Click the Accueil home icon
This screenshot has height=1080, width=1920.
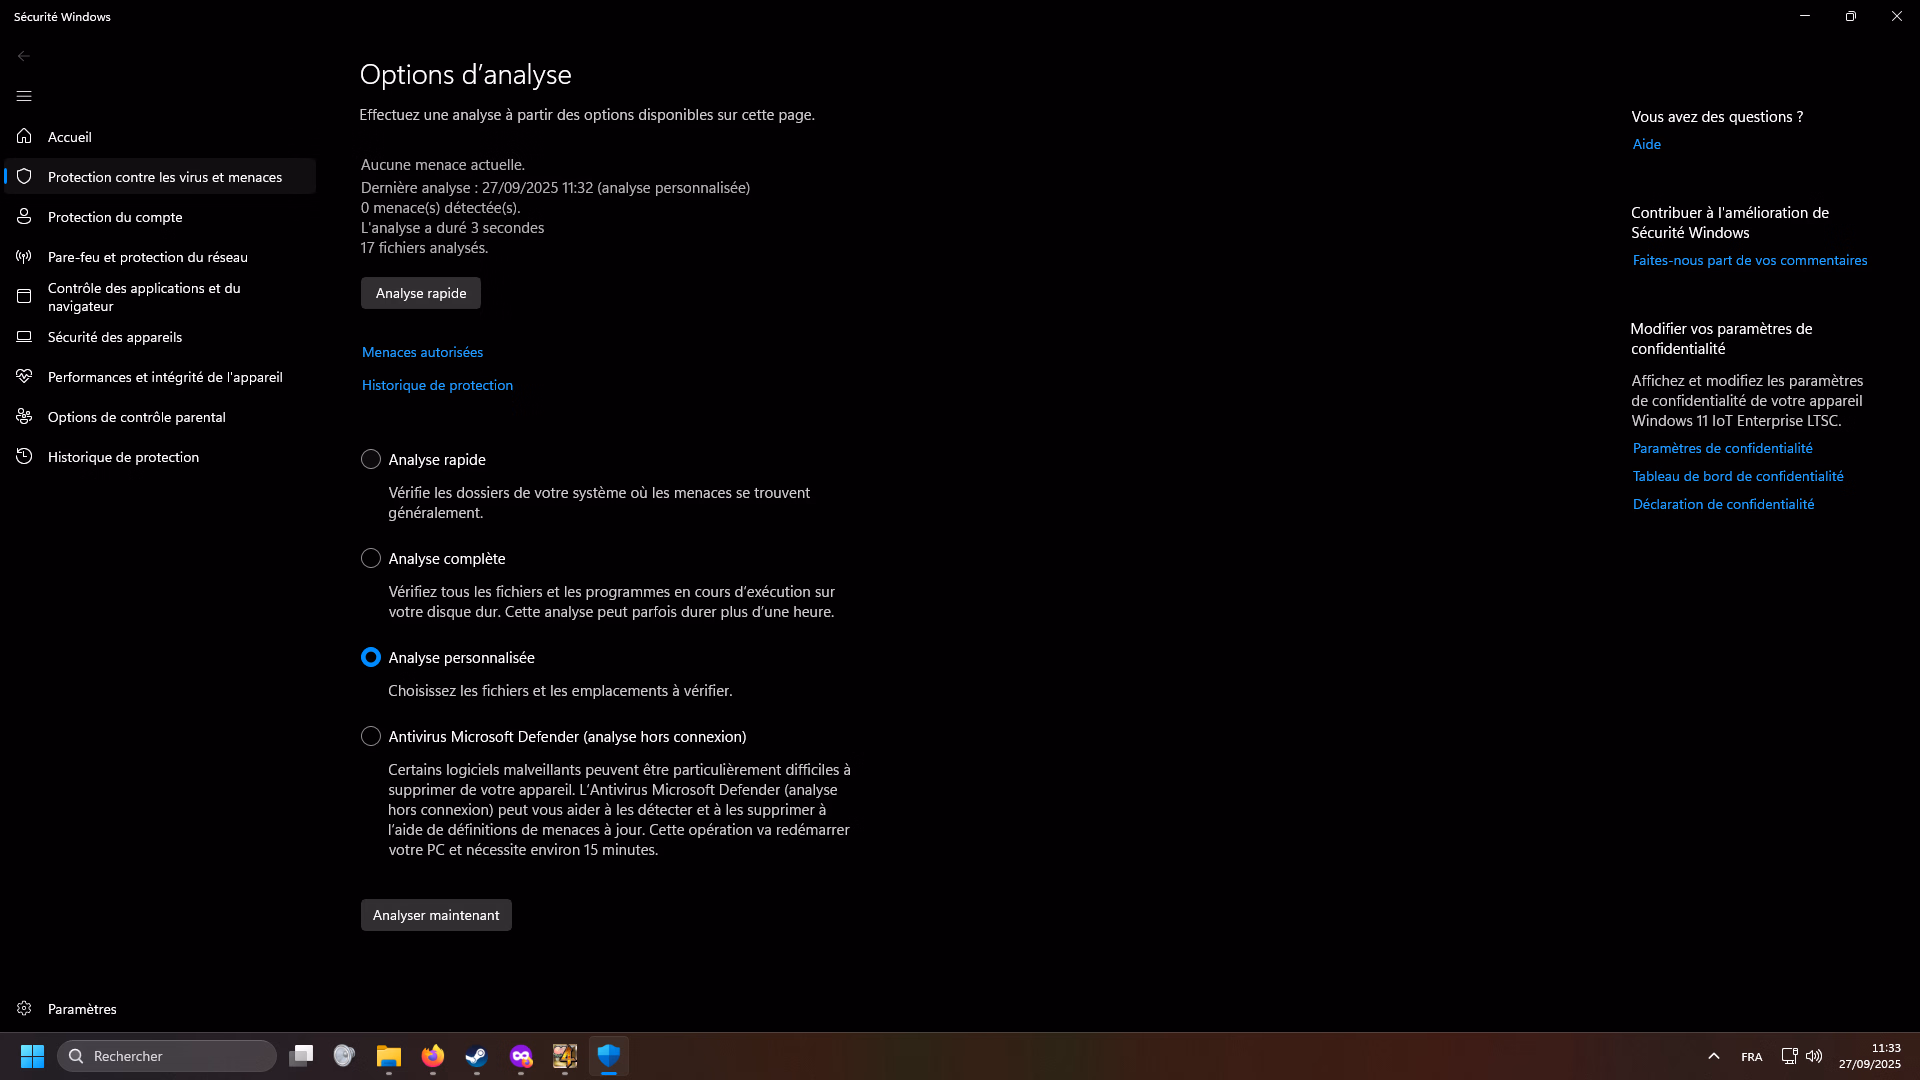point(24,136)
